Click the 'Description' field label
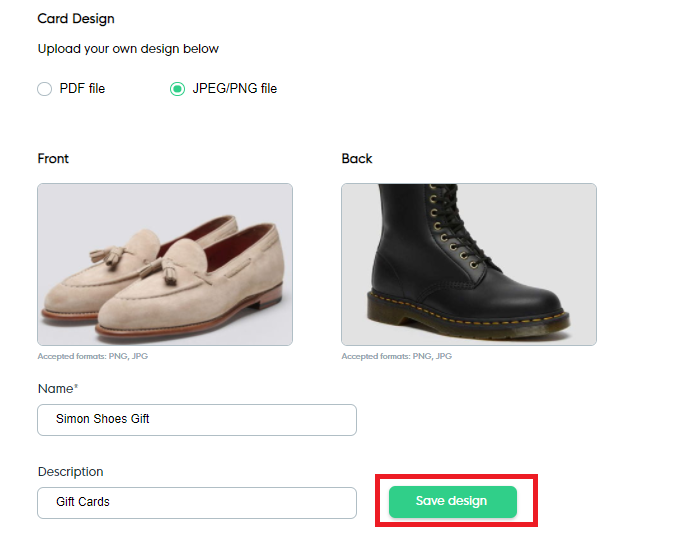Image resolution: width=673 pixels, height=558 pixels. click(x=70, y=472)
